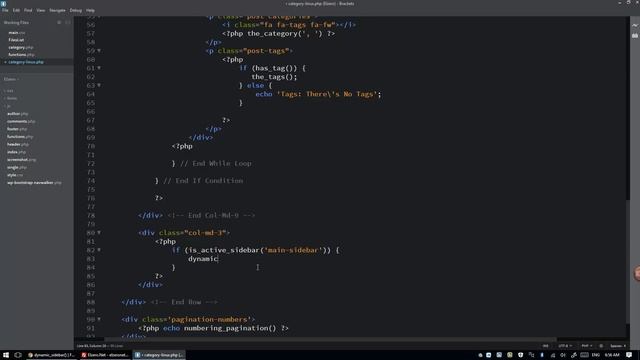This screenshot has height=360, width=640.
Task: Open style.css in project tree
Action: click(15, 175)
